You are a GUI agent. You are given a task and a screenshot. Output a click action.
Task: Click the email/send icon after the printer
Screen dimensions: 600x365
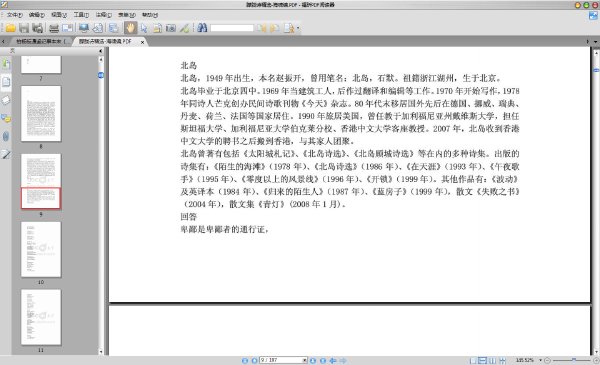tap(67, 28)
